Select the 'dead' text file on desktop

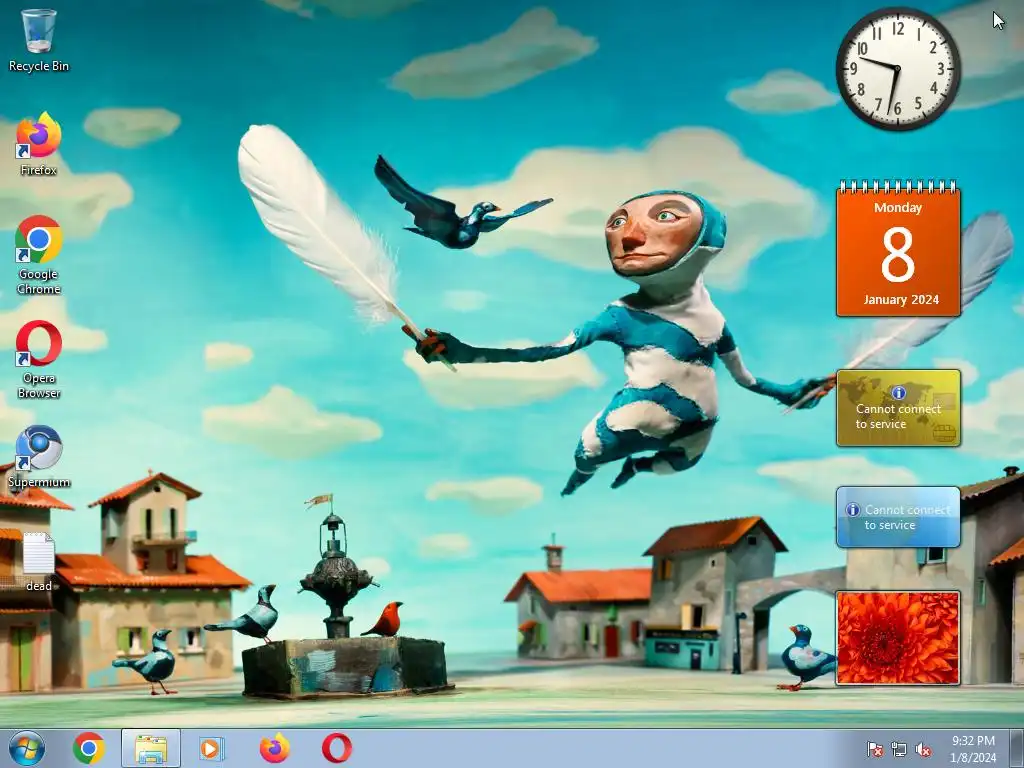[39, 562]
